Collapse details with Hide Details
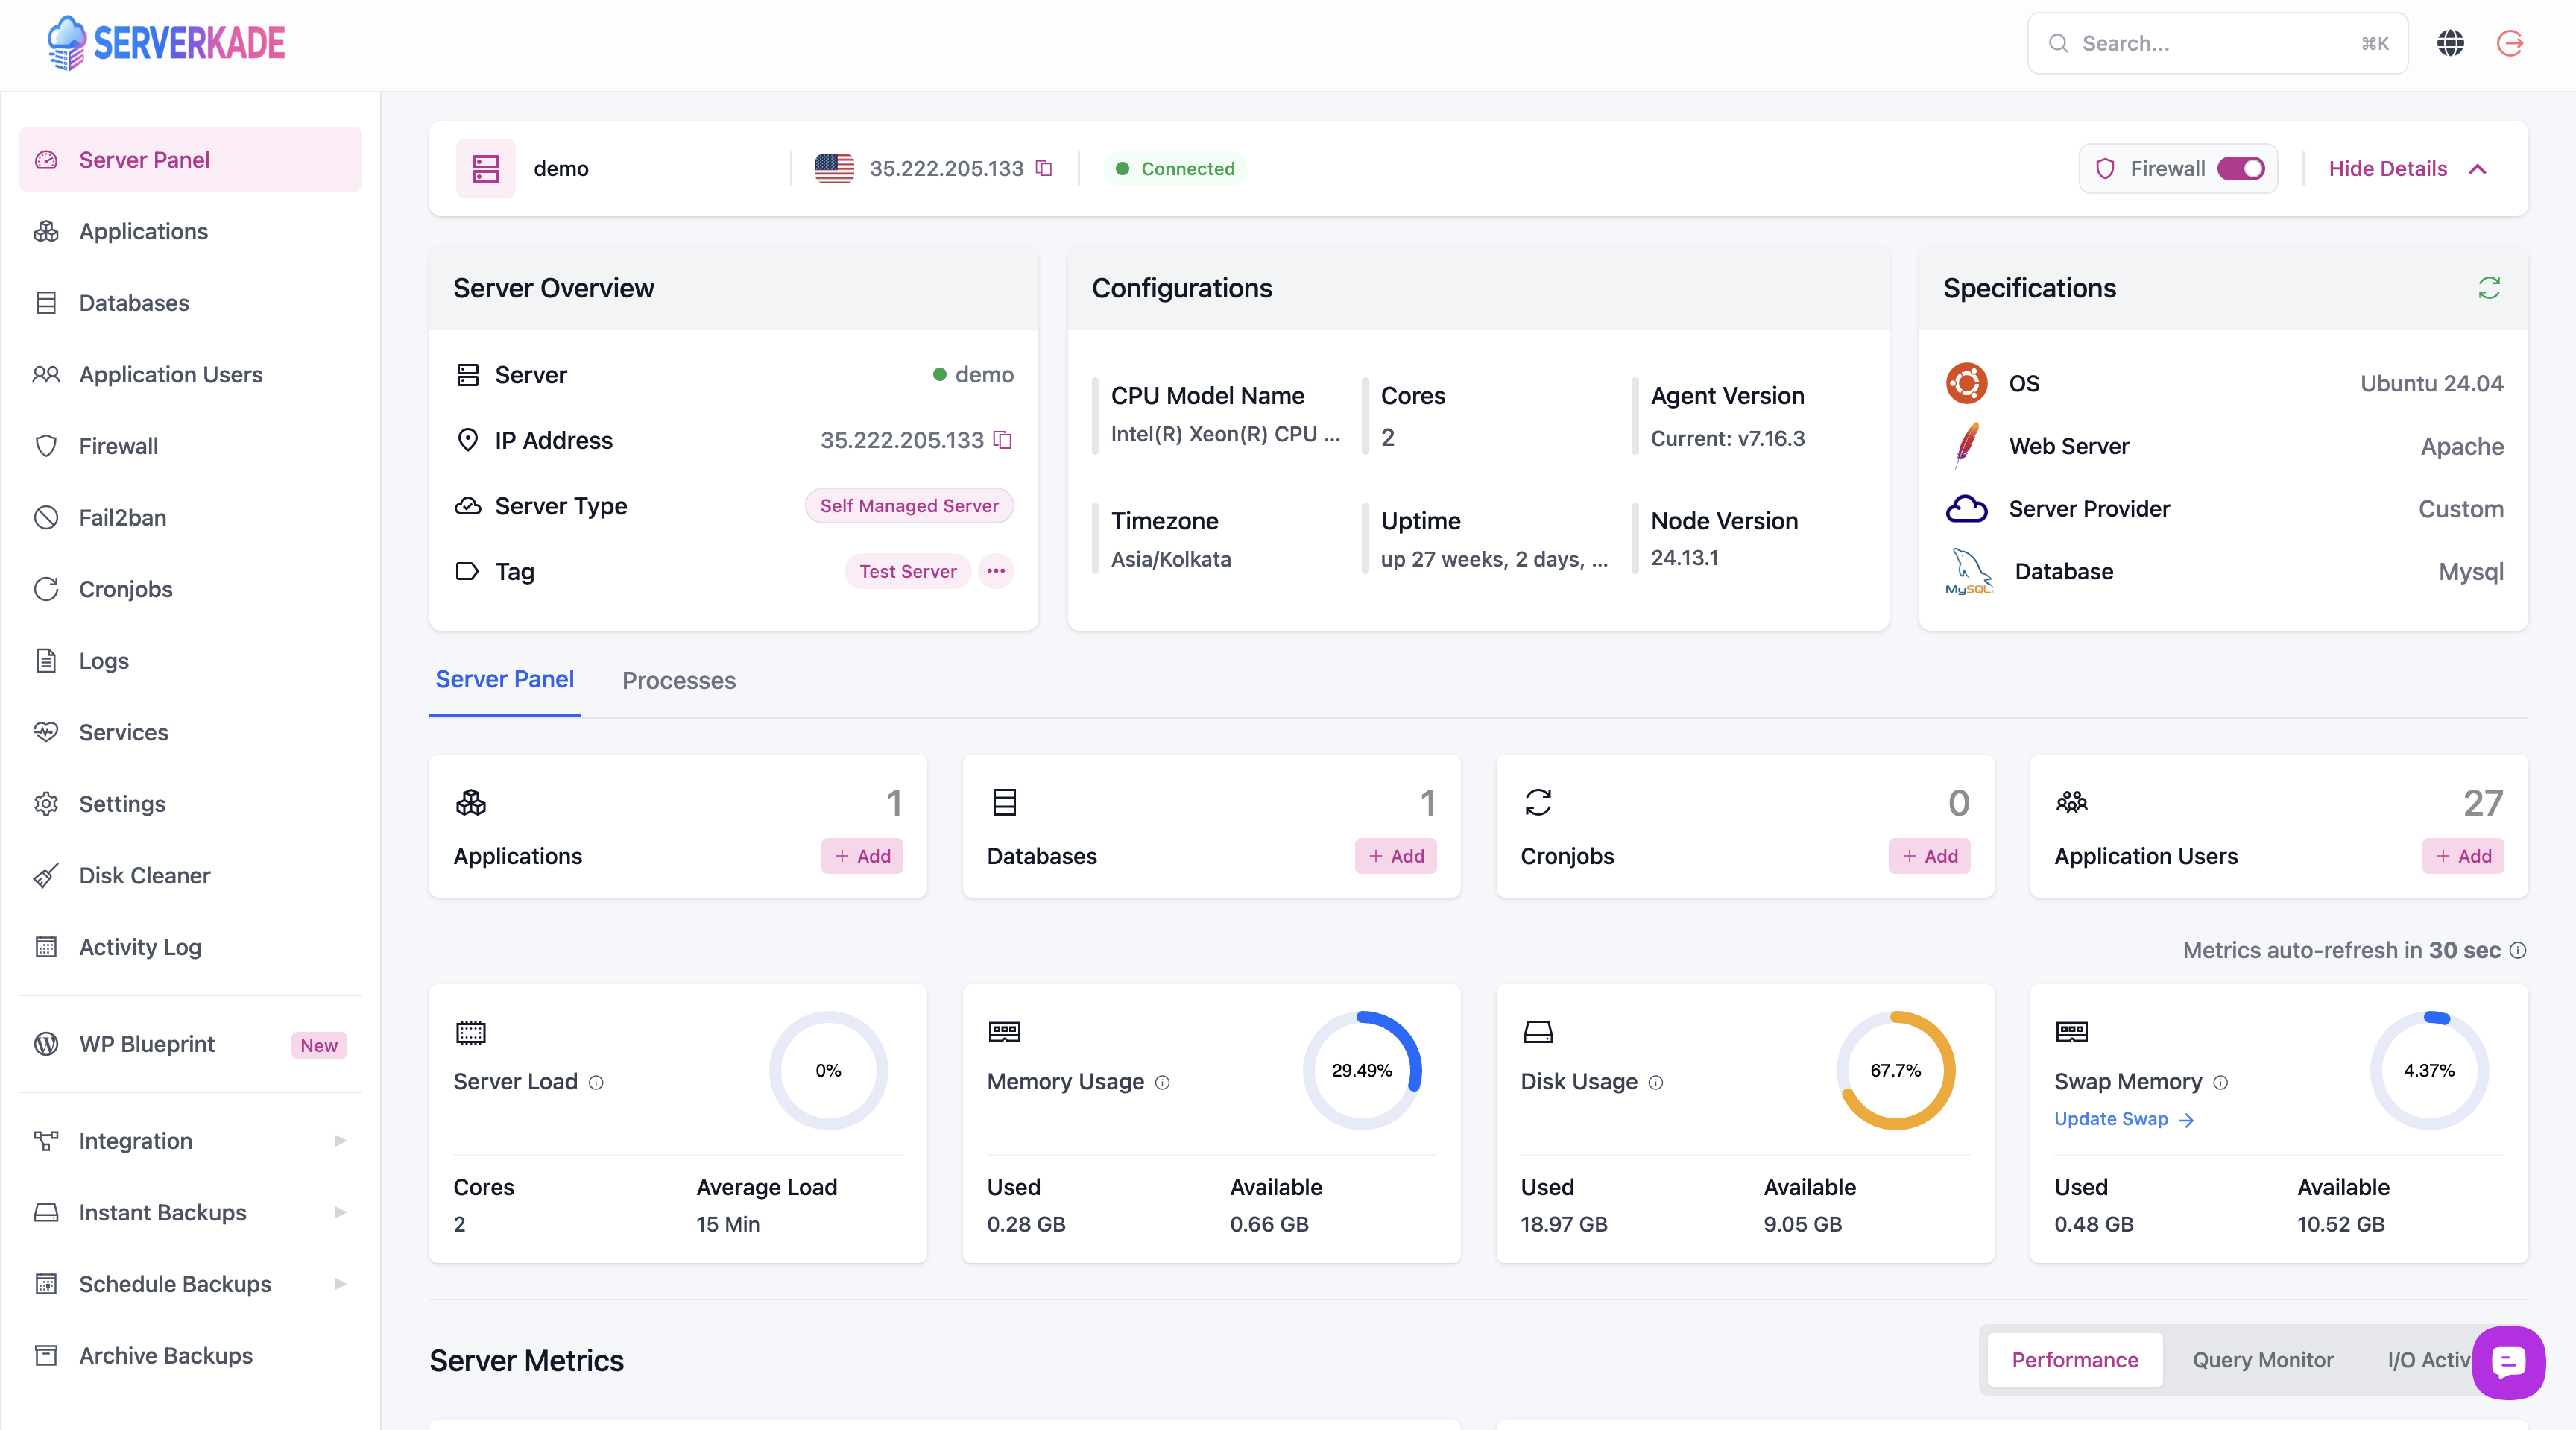 coord(2407,168)
